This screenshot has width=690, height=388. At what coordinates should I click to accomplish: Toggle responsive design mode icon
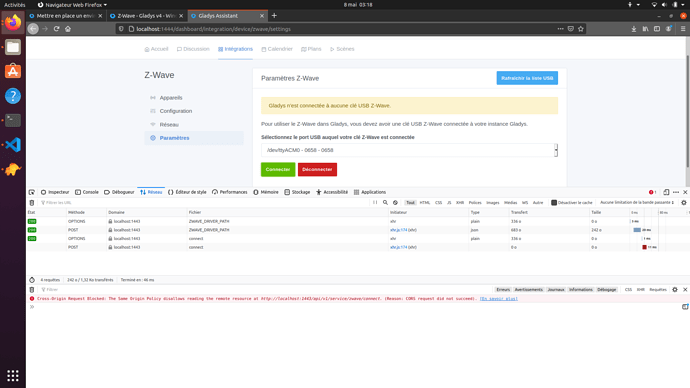point(666,192)
